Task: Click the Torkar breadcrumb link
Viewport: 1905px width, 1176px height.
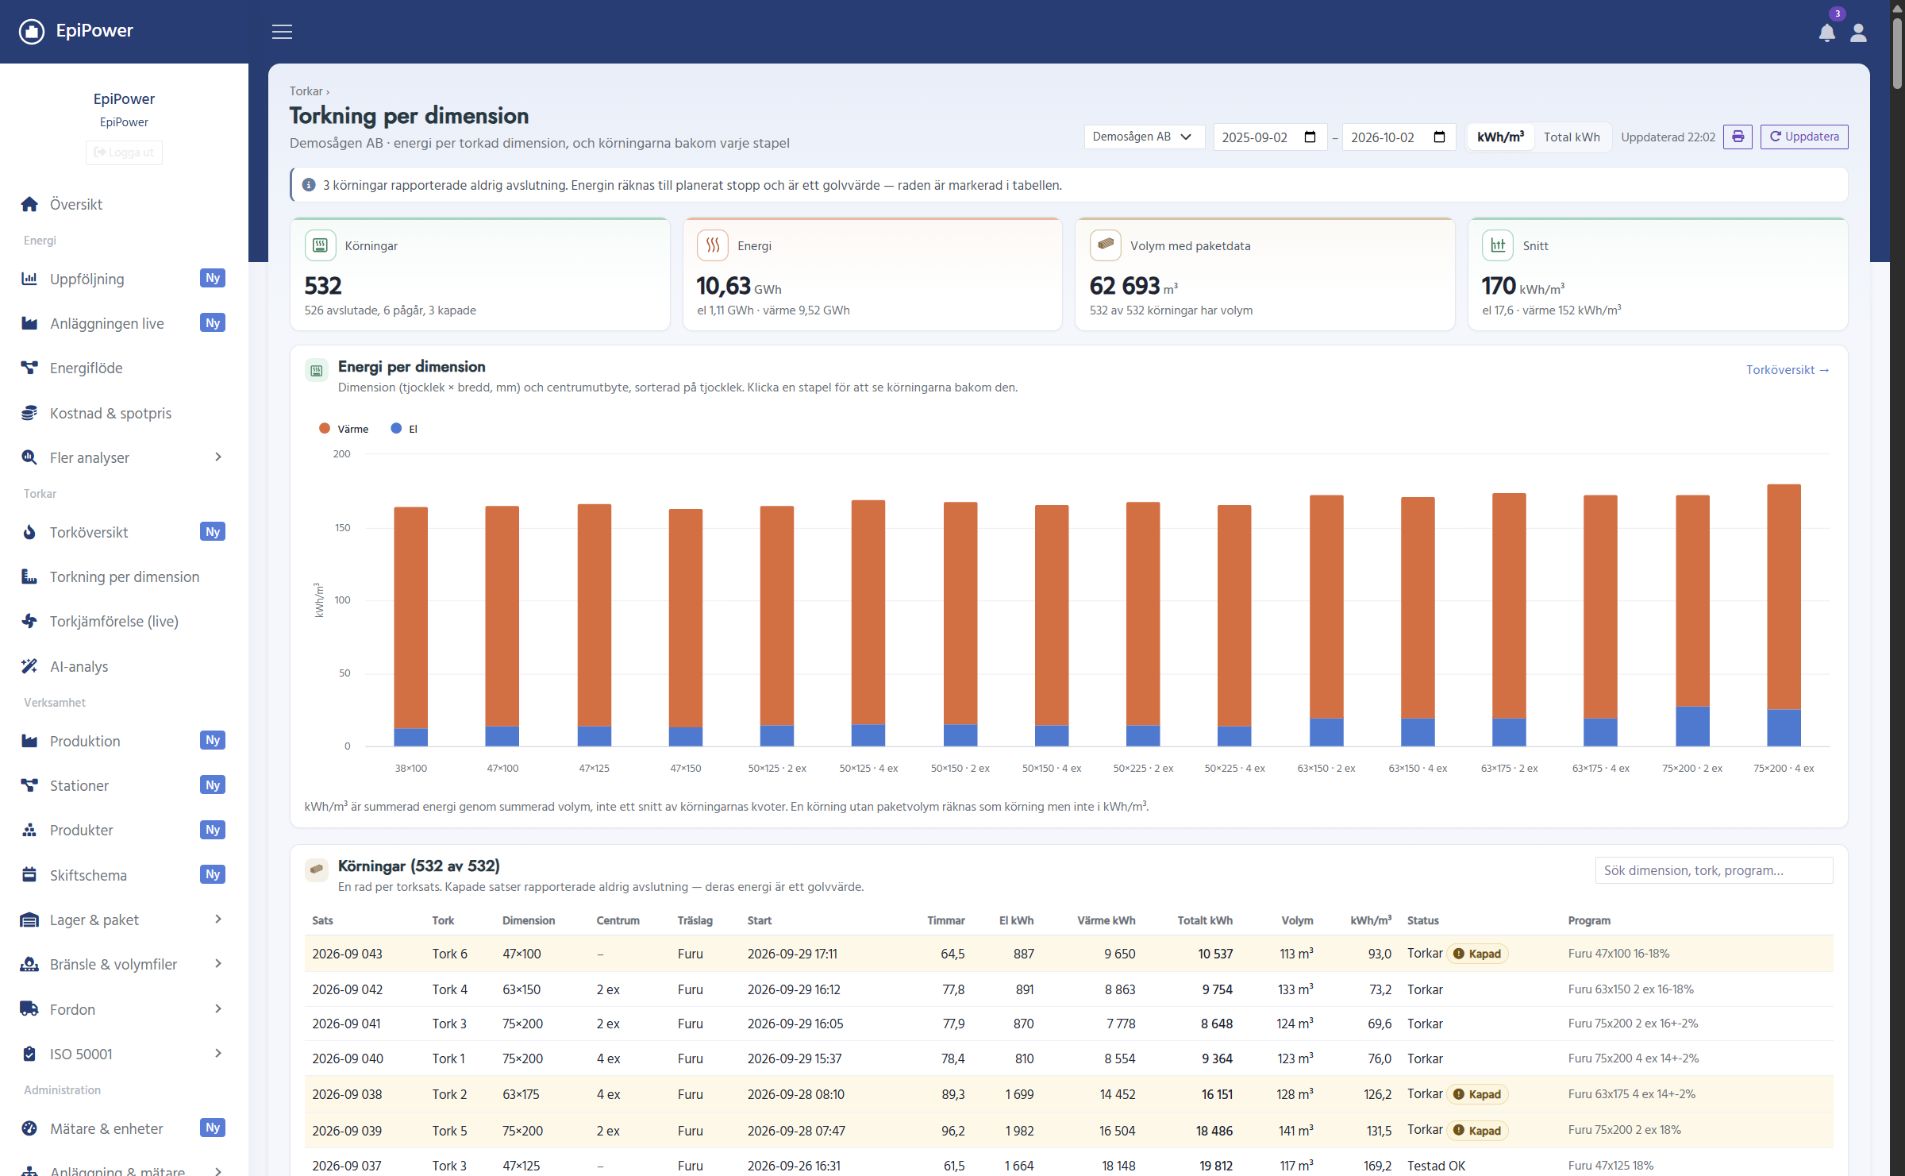Action: (x=306, y=91)
